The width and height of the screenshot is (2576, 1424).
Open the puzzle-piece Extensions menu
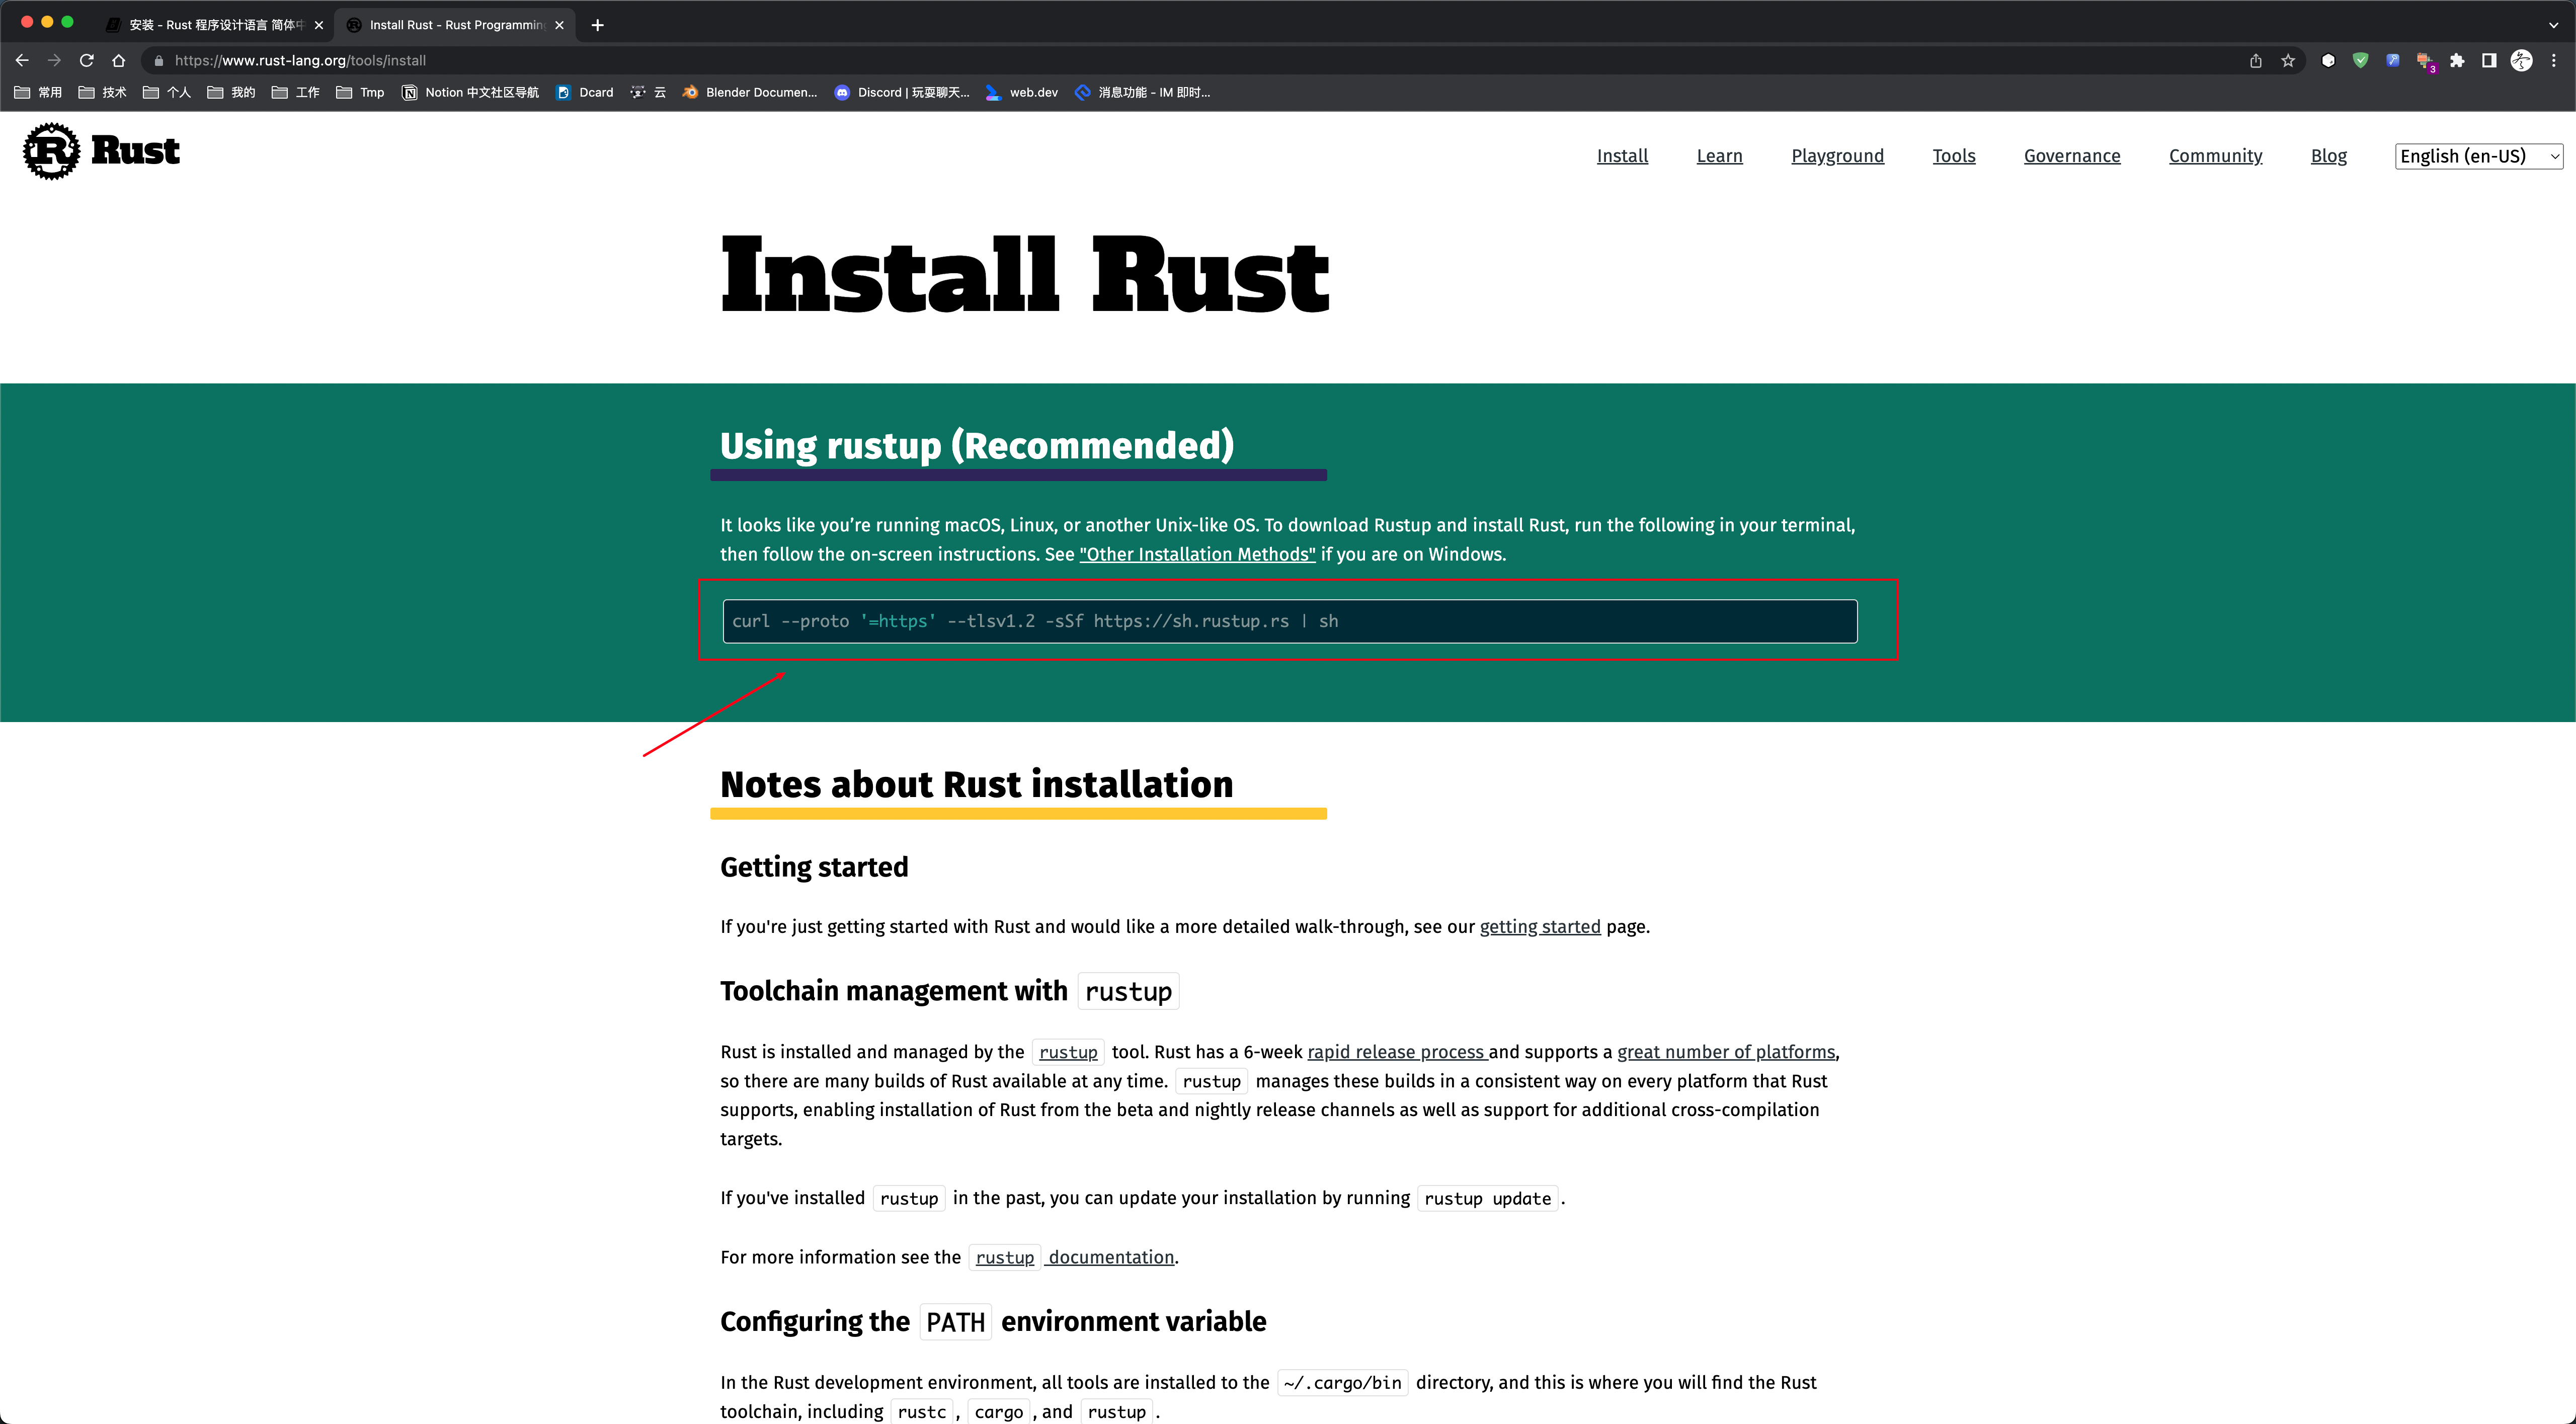pos(2457,60)
